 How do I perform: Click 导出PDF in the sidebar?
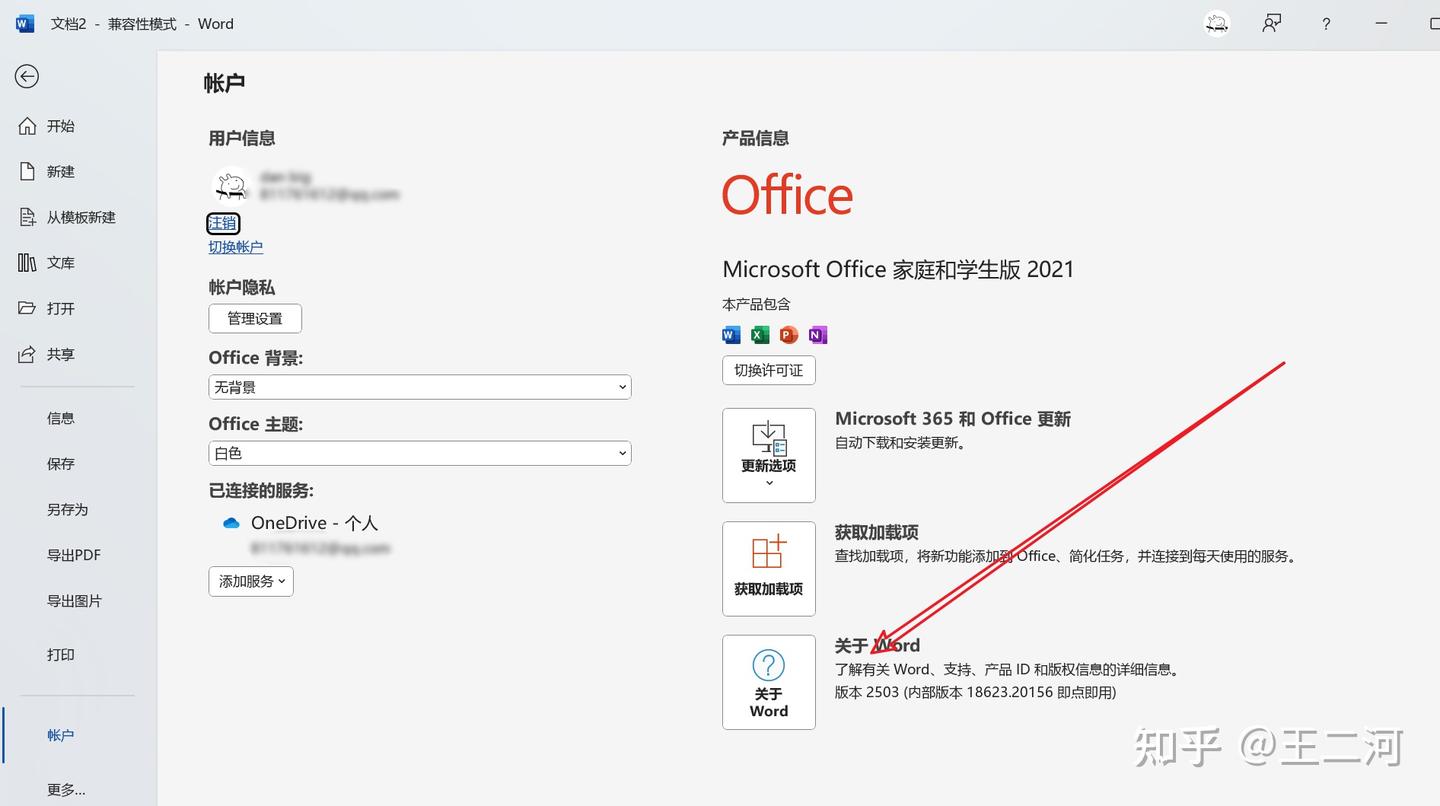tap(73, 555)
